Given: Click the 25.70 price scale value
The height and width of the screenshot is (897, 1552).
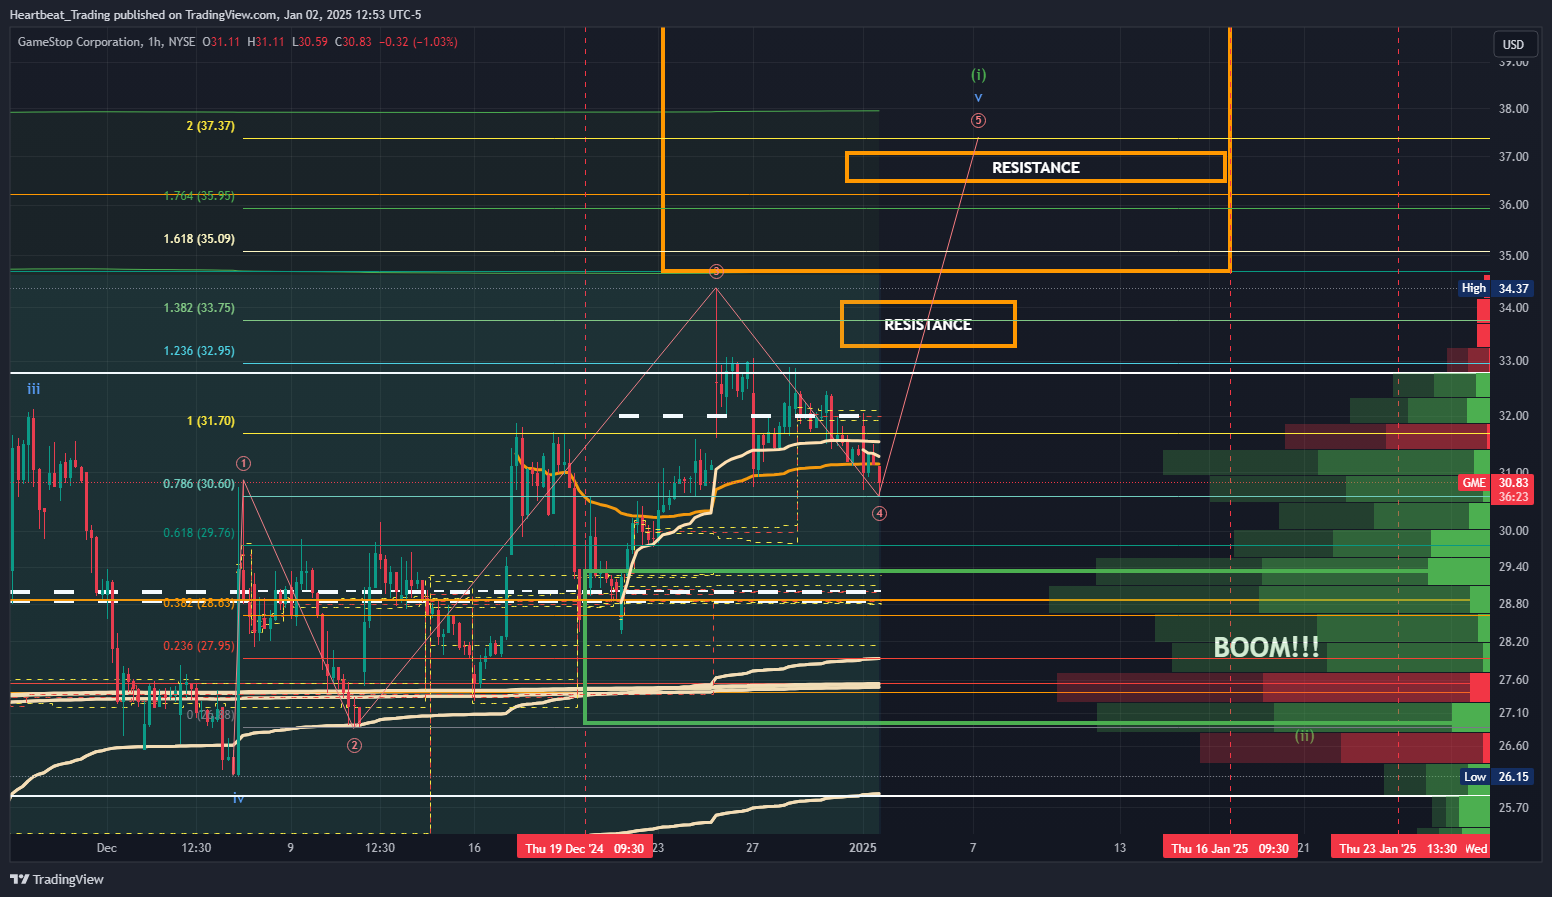Looking at the screenshot, I should pyautogui.click(x=1513, y=808).
